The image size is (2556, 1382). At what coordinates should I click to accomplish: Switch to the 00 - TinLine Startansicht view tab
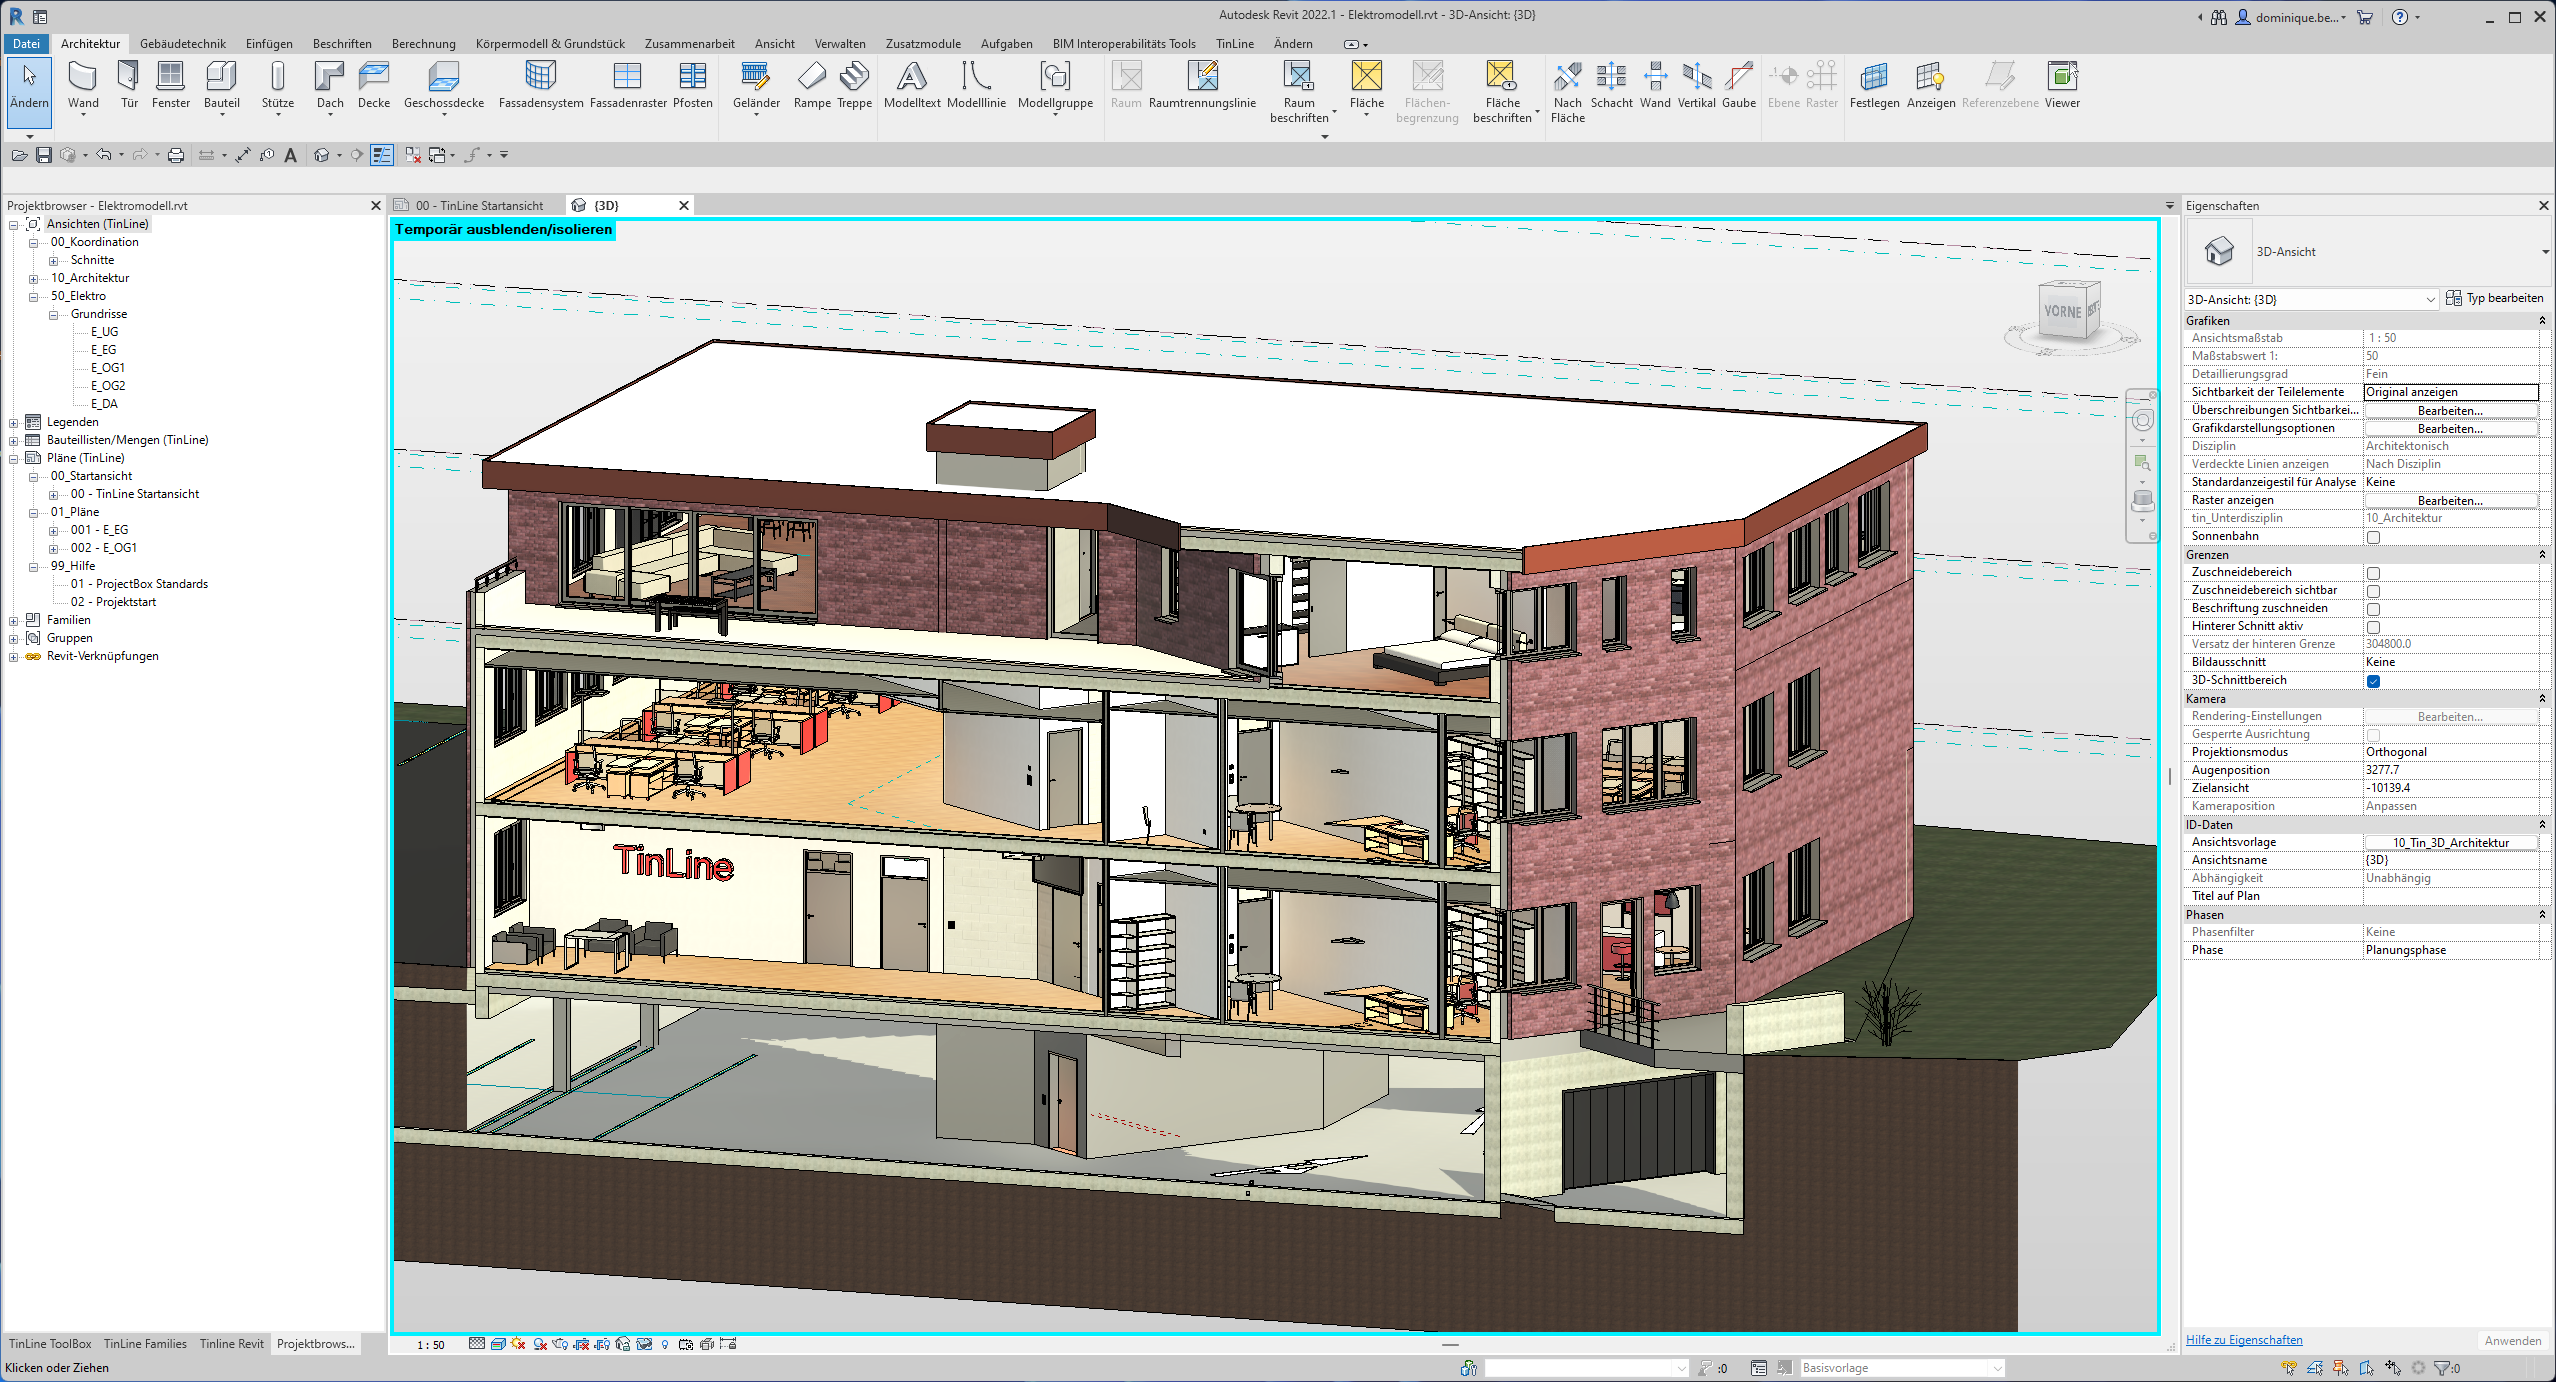pos(479,206)
